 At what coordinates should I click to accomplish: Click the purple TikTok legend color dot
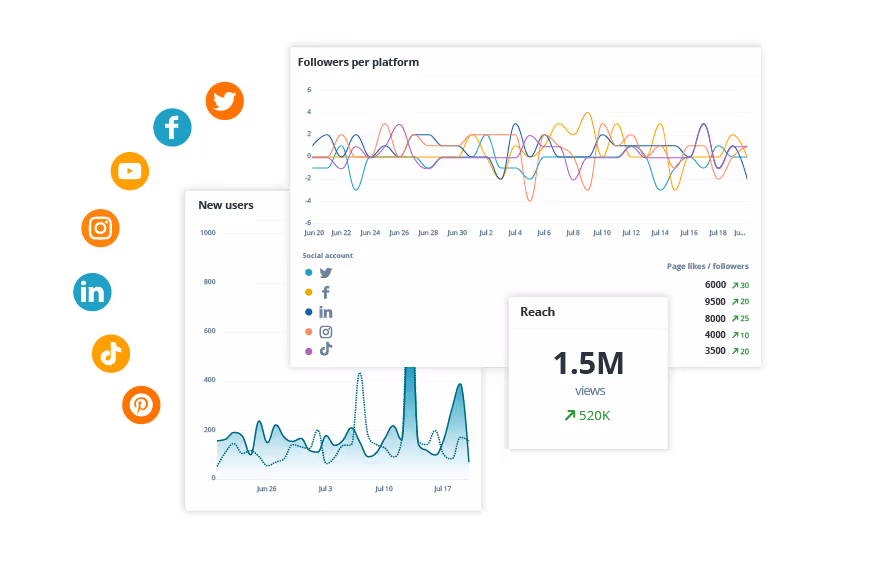click(309, 351)
